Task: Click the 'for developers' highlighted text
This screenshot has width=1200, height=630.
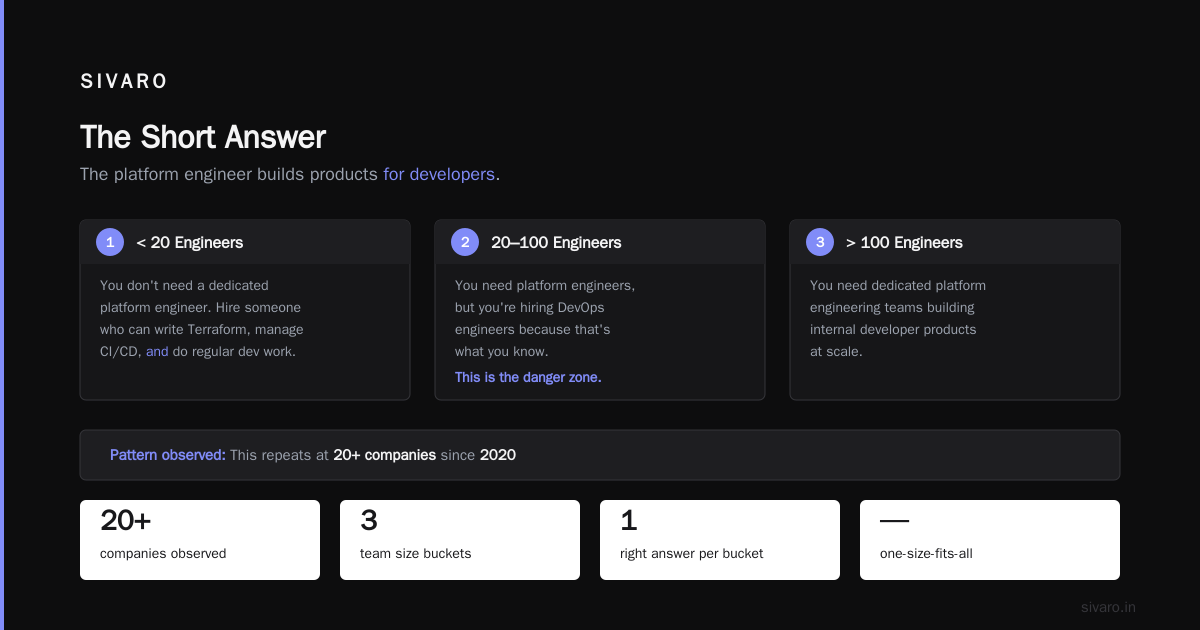Action: point(439,174)
